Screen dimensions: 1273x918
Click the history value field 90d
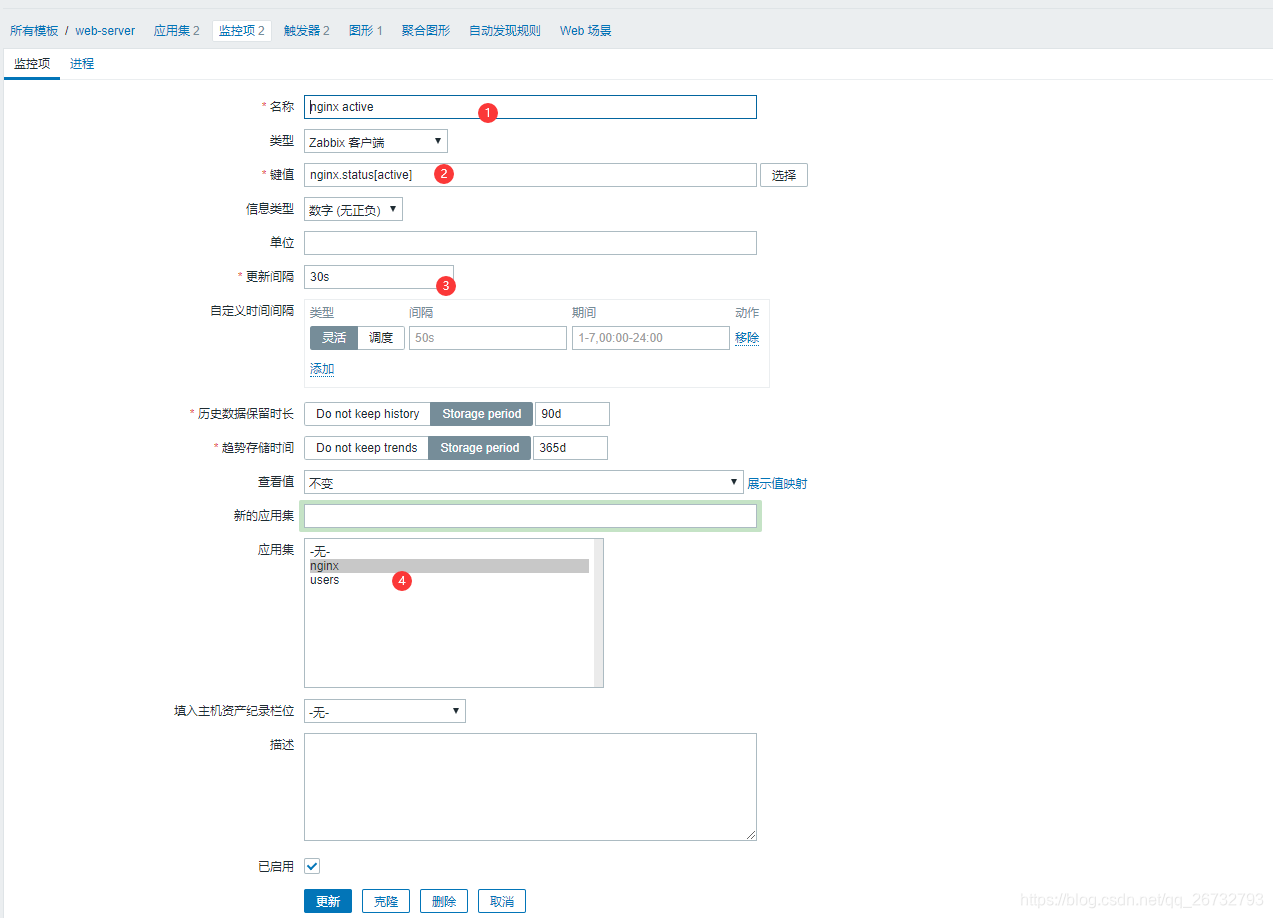pyautogui.click(x=572, y=414)
